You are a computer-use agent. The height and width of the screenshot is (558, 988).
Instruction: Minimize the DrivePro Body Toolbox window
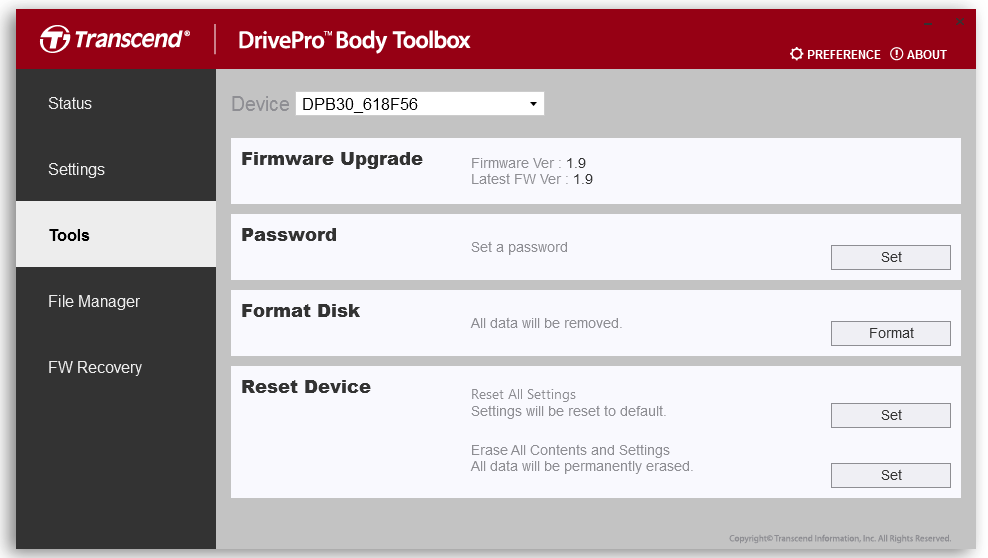click(x=928, y=22)
